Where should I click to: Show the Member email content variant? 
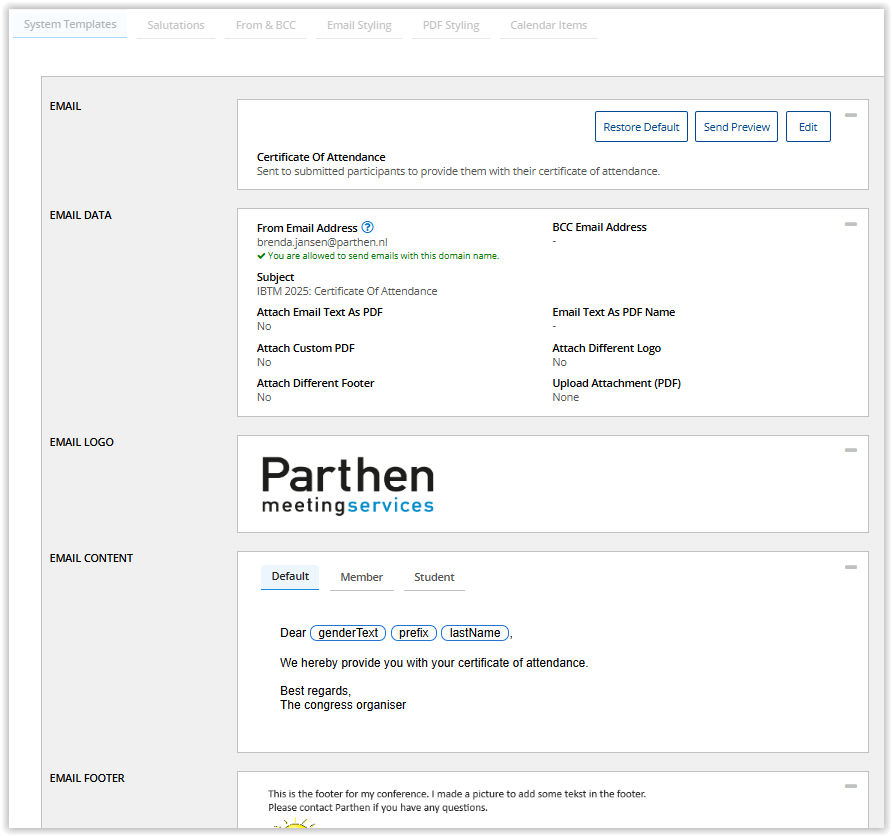361,577
